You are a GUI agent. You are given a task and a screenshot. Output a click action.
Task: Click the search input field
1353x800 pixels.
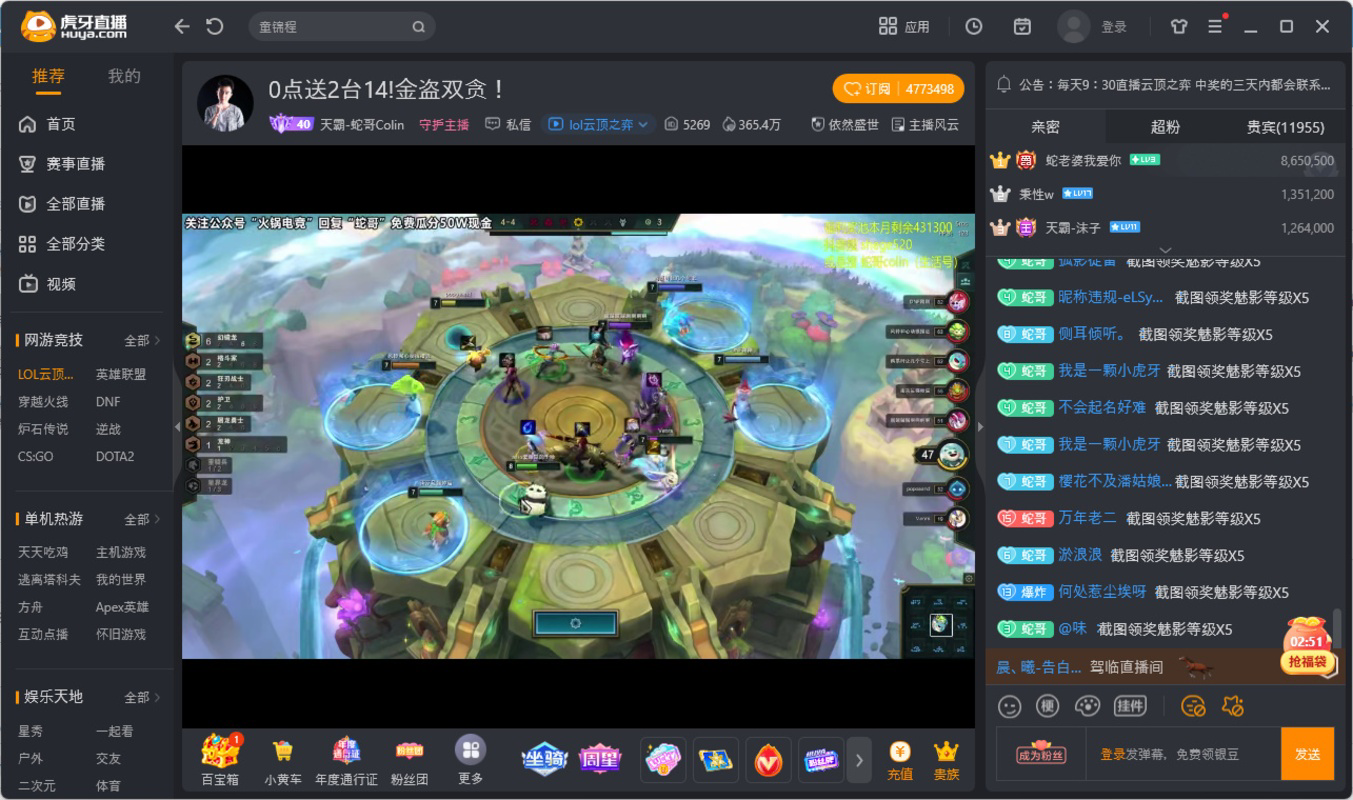(330, 27)
